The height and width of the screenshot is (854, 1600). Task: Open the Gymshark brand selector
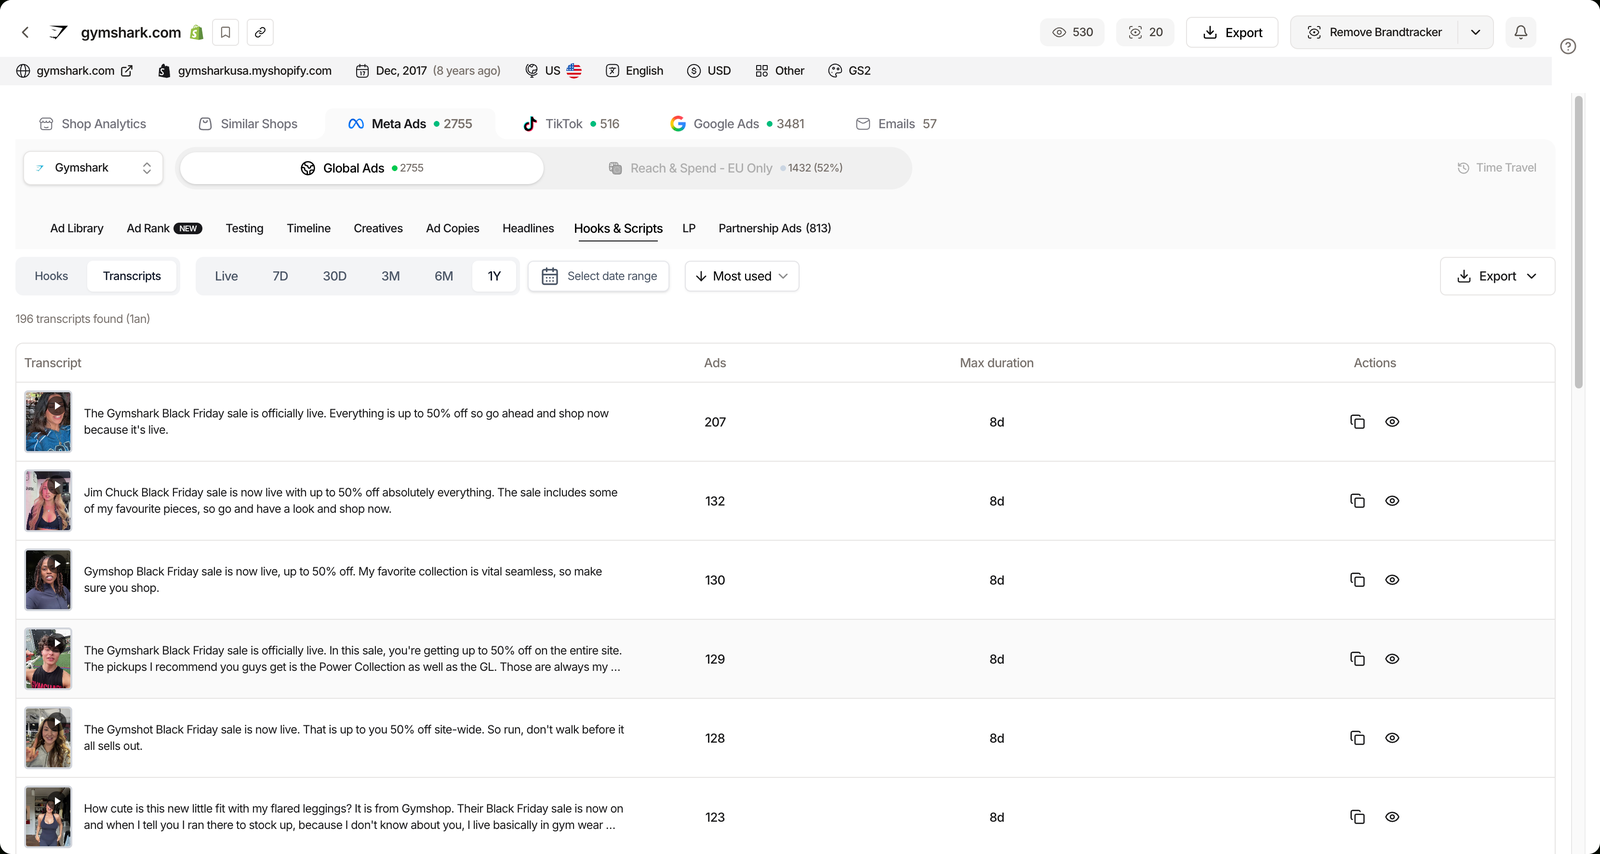pyautogui.click(x=93, y=168)
